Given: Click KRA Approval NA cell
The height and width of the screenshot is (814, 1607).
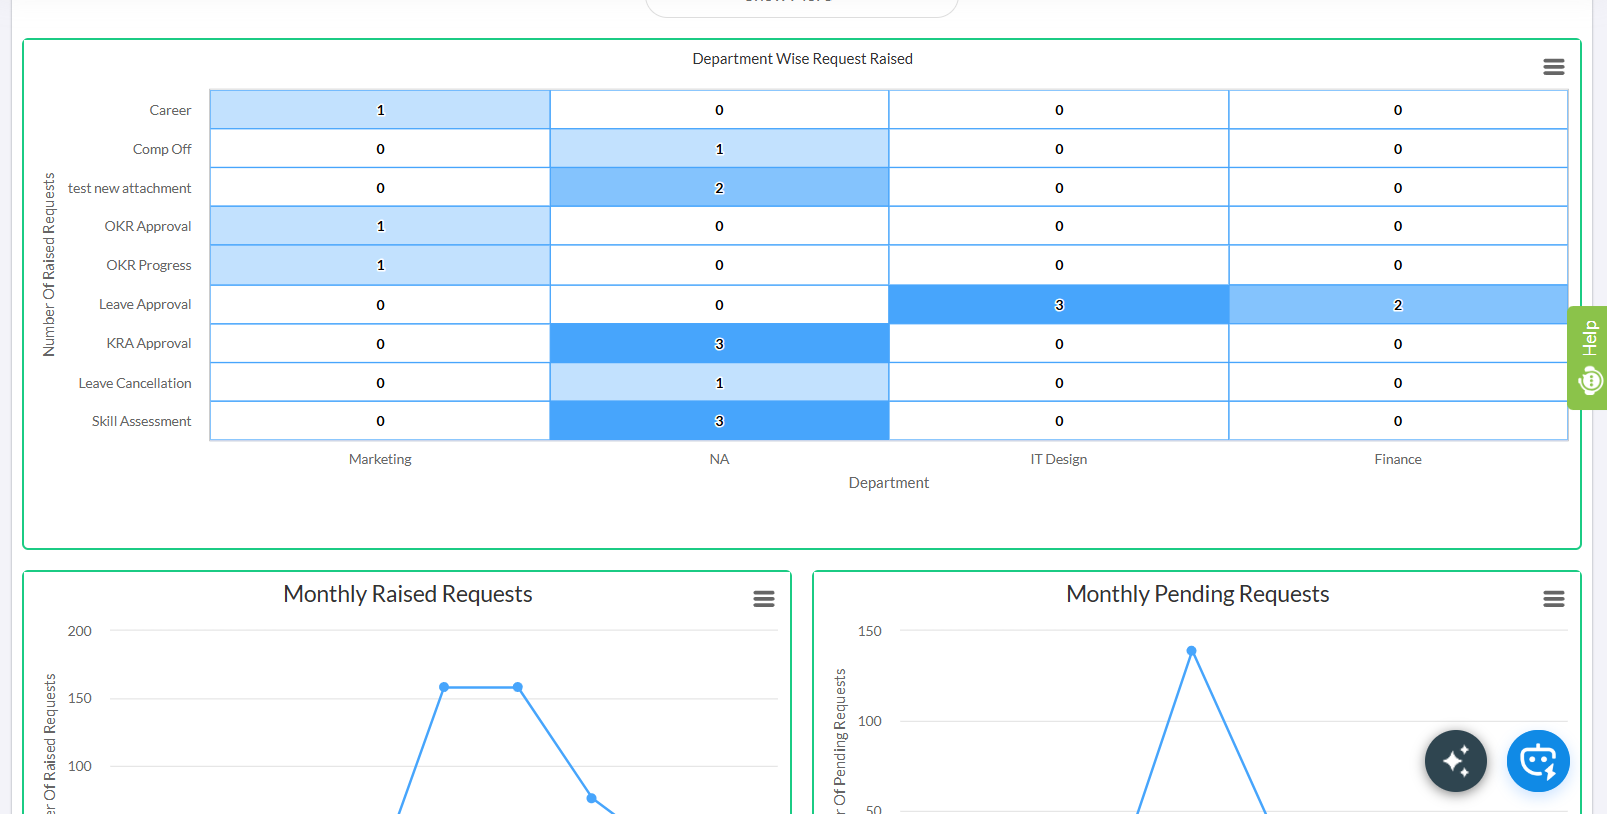Looking at the screenshot, I should click(719, 344).
